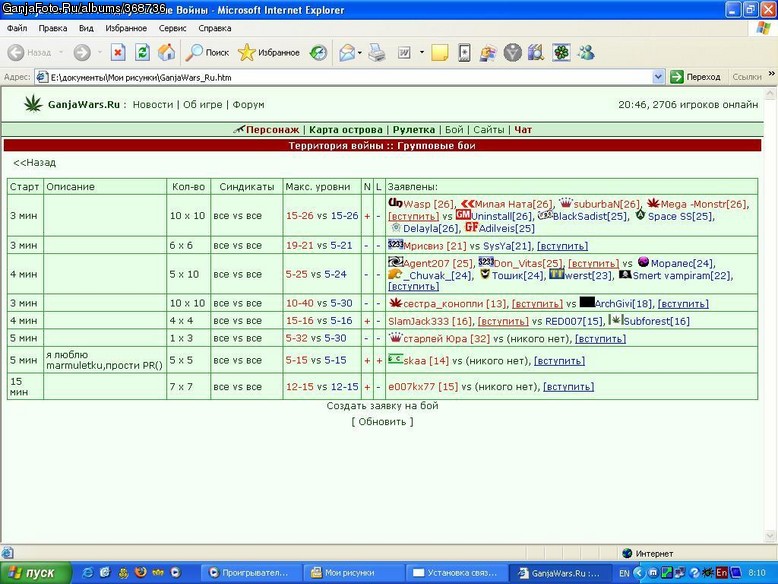Viewport: 778px width, 584px height.
Task: Open the Сервис menu
Action: 173,28
